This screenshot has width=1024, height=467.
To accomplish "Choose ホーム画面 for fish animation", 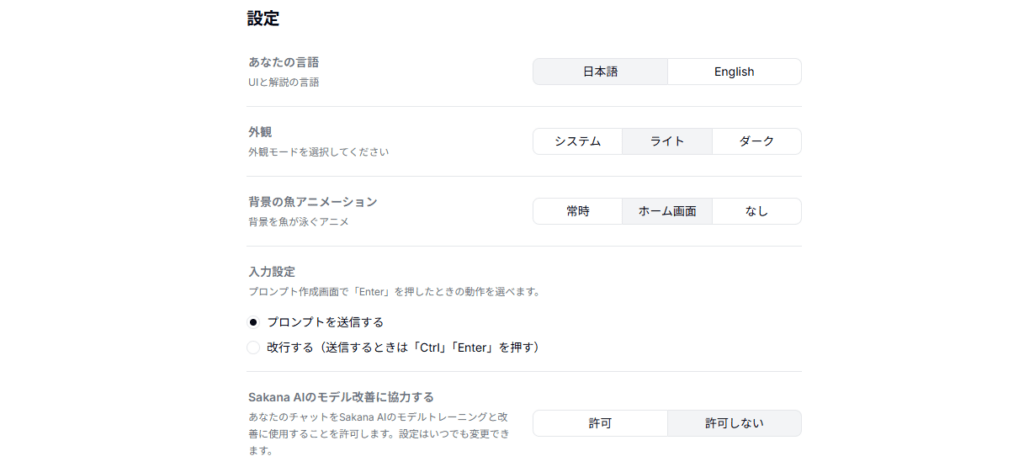I will point(667,212).
